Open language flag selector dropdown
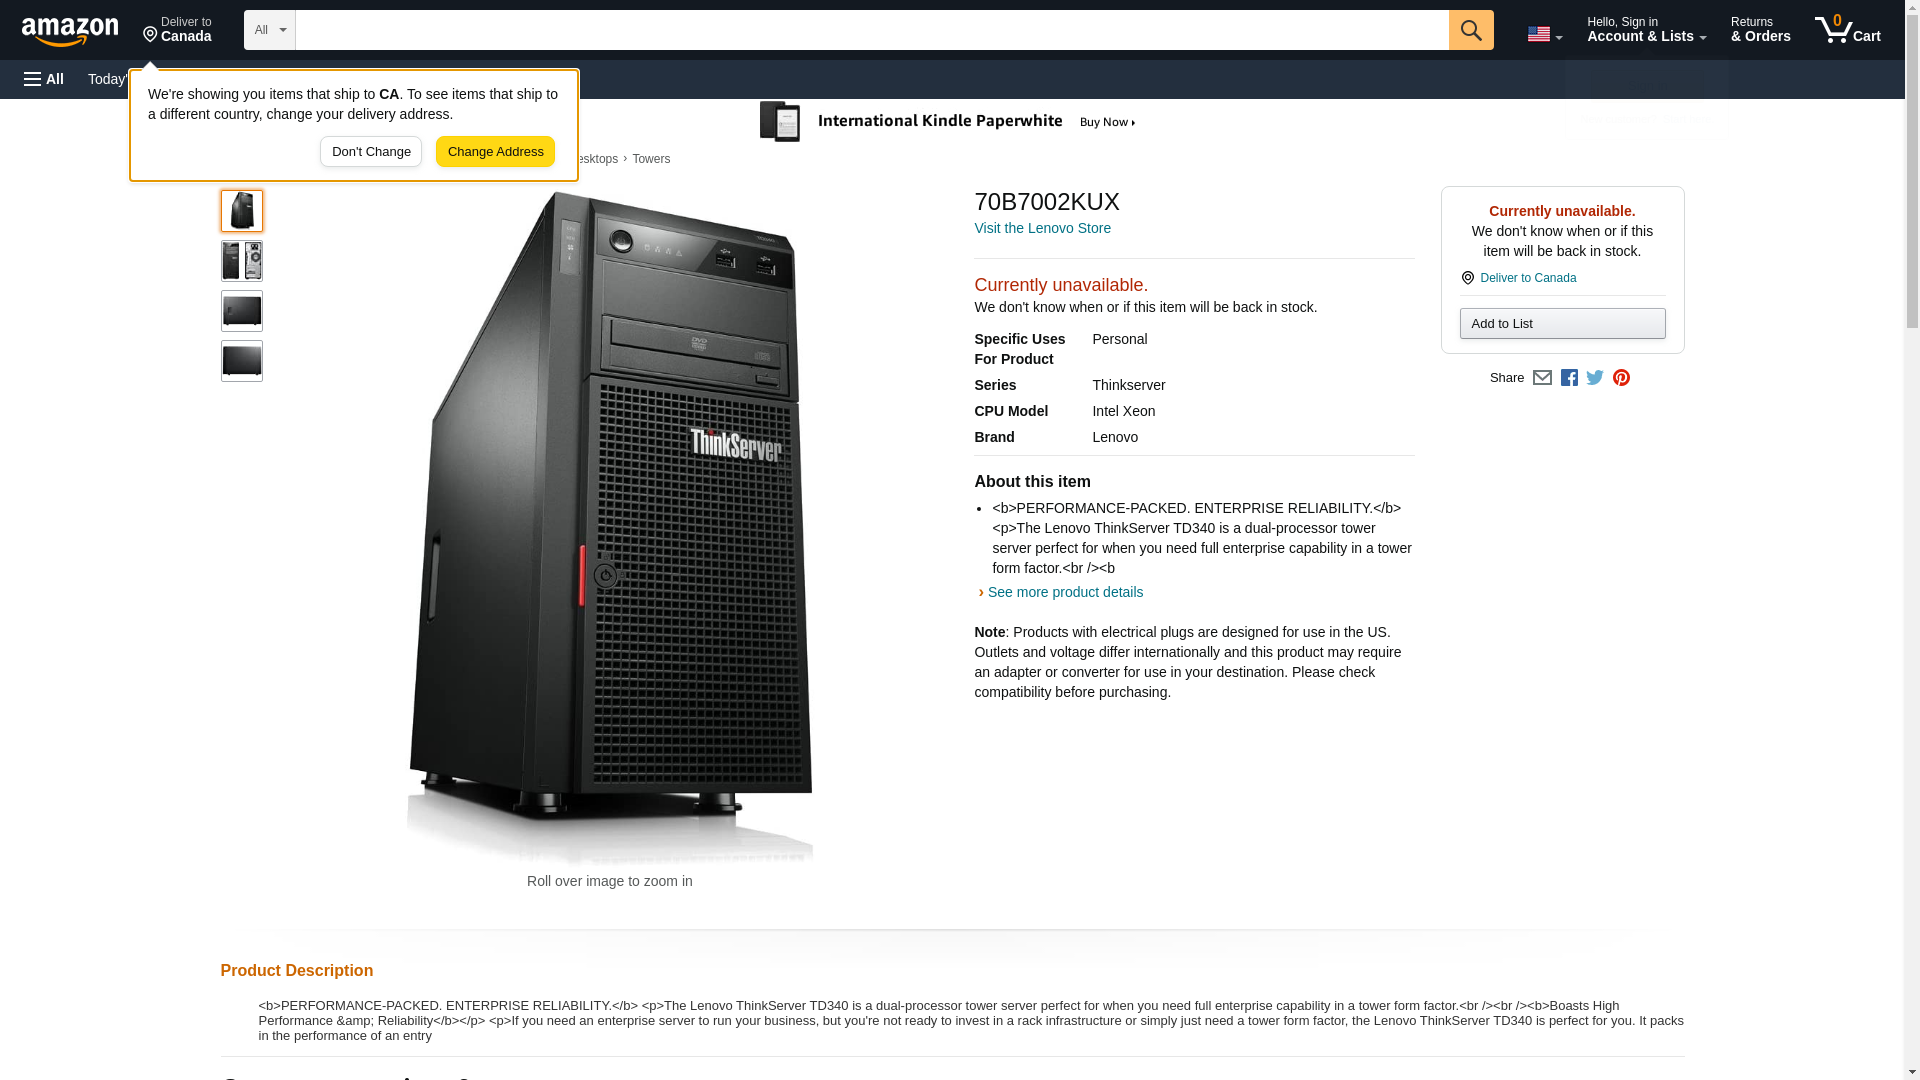Viewport: 1920px width, 1080px height. [x=1544, y=34]
